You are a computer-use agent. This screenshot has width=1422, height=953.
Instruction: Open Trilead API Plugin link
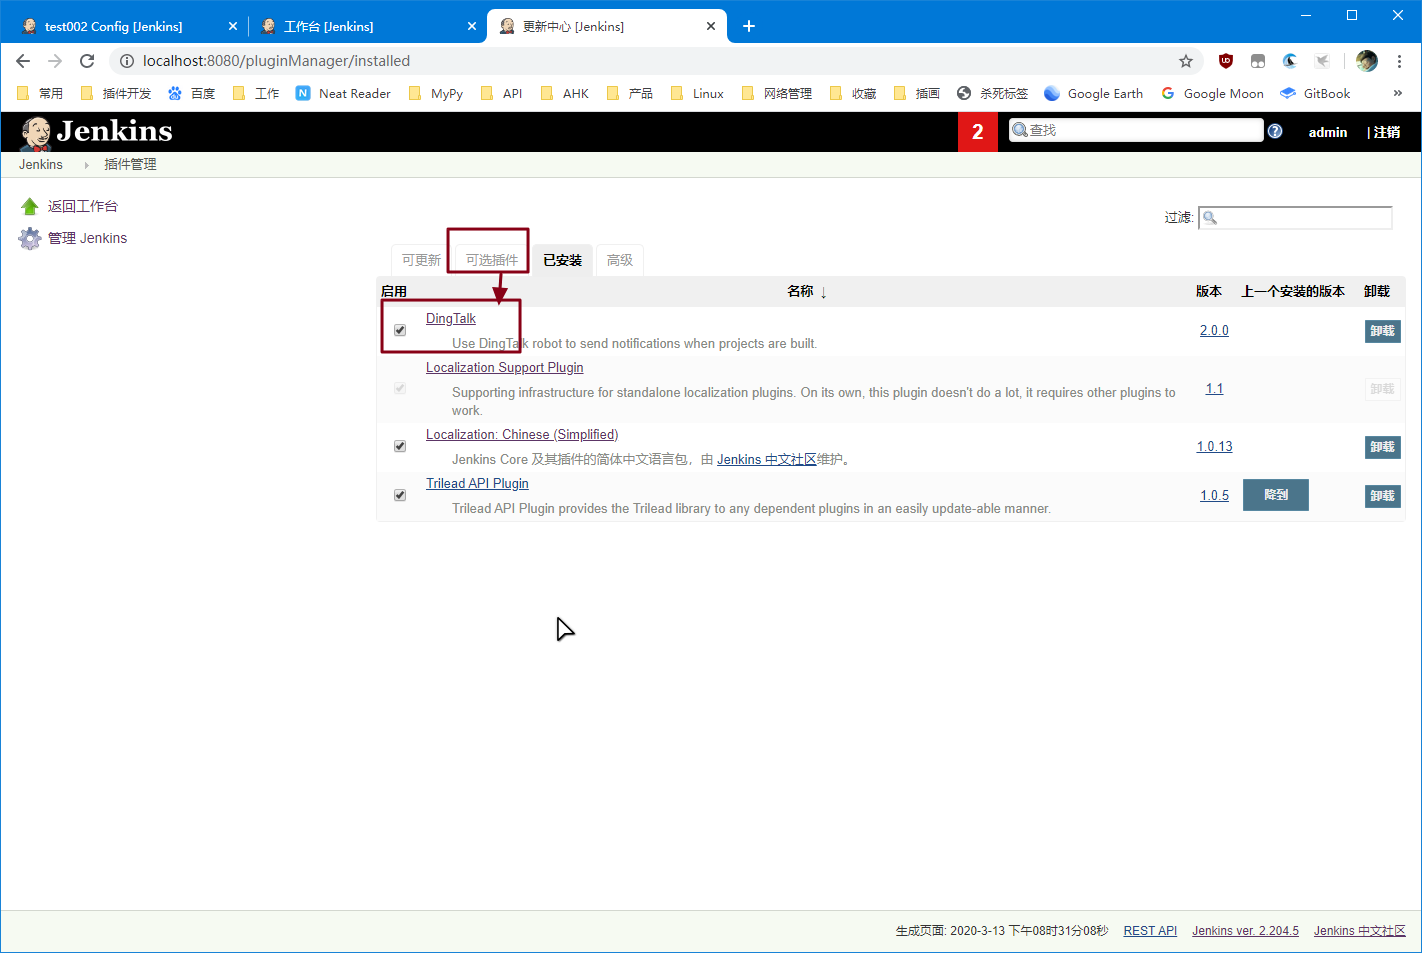[477, 483]
